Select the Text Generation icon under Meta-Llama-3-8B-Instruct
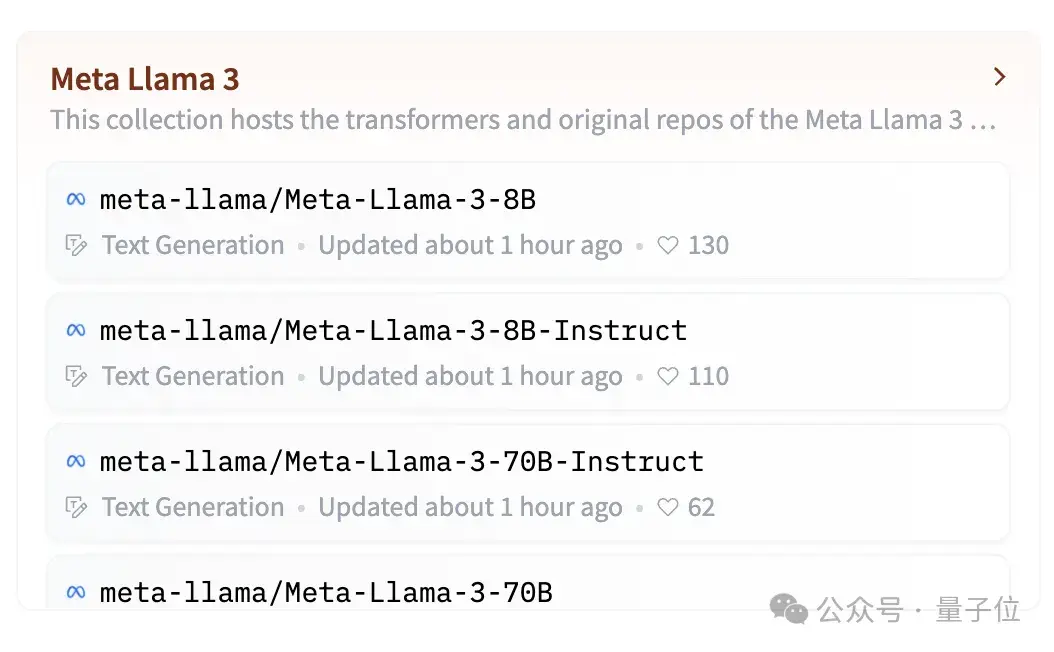 pyautogui.click(x=77, y=375)
